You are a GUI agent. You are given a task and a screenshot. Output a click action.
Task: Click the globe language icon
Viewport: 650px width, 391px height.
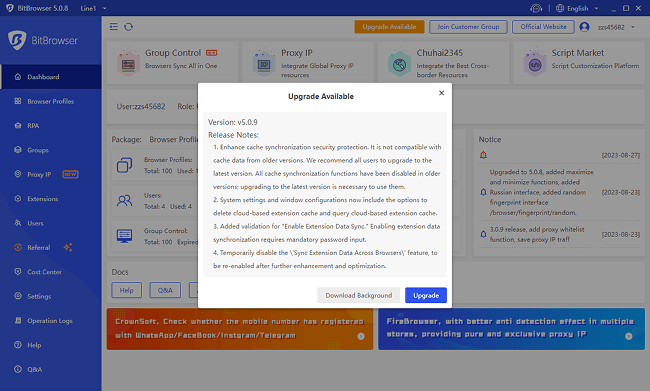click(x=560, y=8)
